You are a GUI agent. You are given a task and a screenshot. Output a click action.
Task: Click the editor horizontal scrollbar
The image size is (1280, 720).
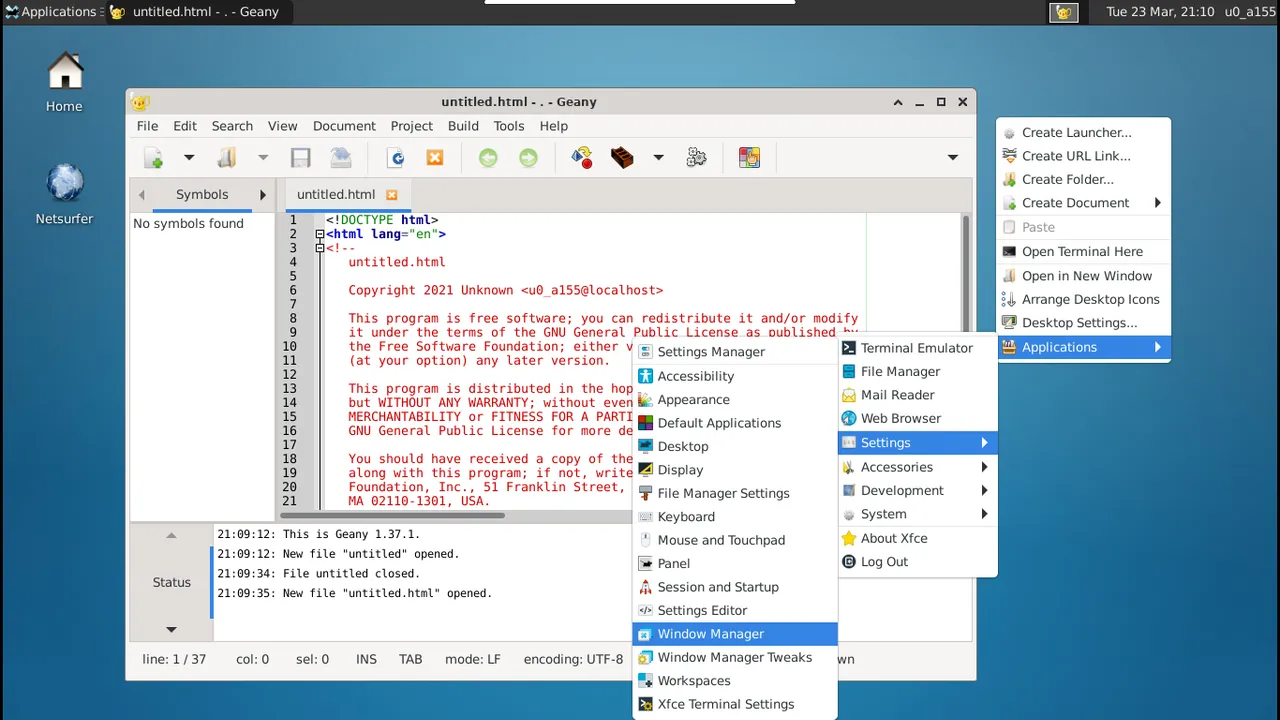(x=392, y=516)
